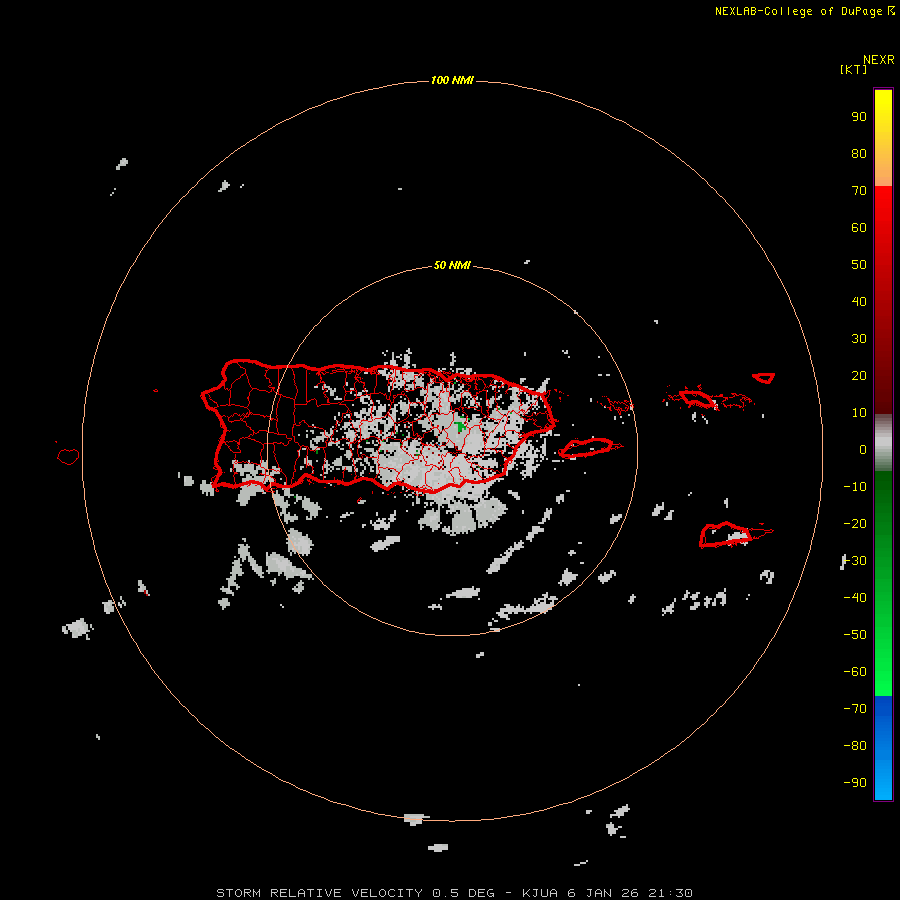The image size is (900, 900).
Task: Click the 0 value on velocity scale
Action: tap(863, 450)
